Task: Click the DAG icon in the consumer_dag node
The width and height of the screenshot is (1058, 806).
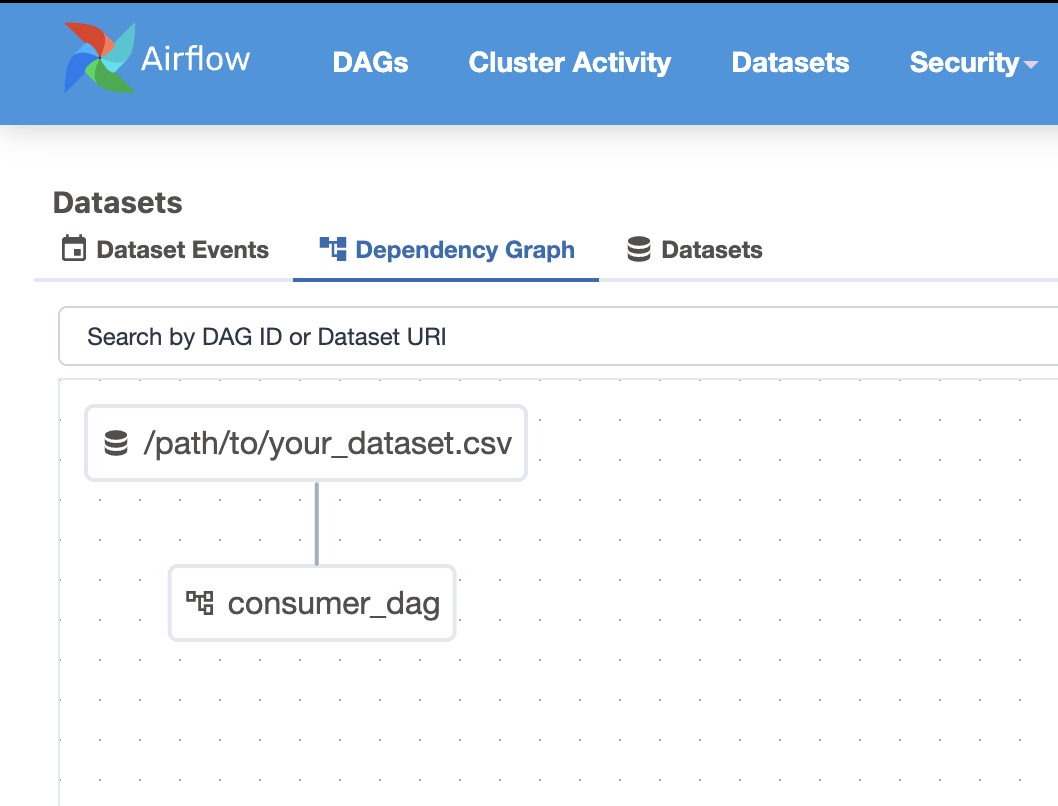Action: [200, 602]
